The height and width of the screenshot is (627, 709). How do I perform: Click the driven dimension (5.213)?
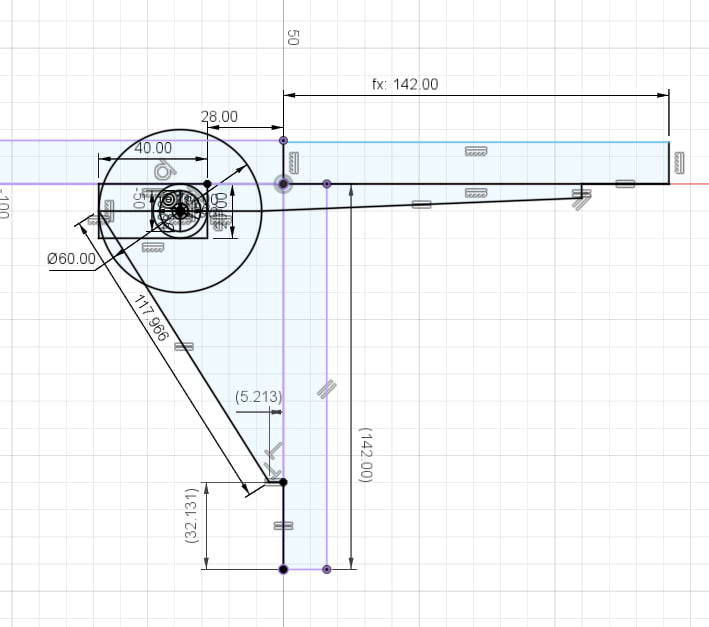tap(259, 397)
